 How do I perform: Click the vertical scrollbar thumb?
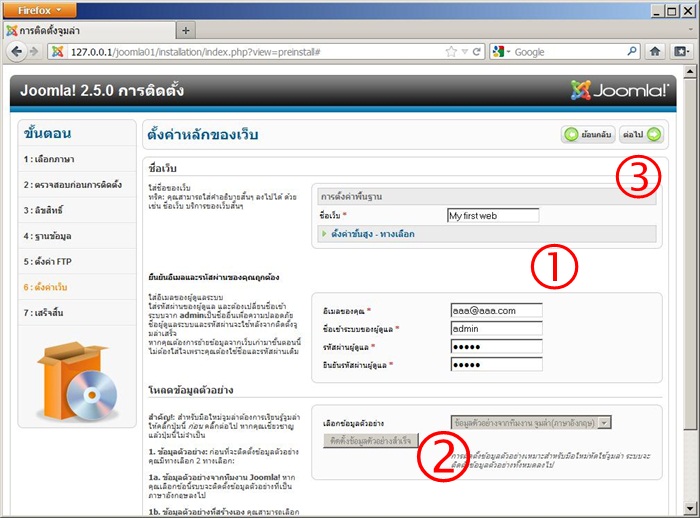coord(690,253)
